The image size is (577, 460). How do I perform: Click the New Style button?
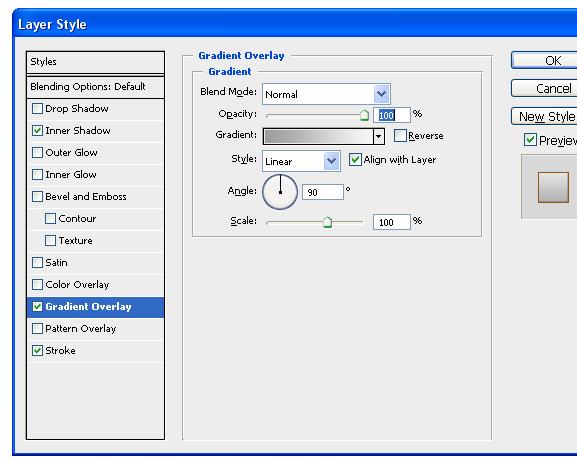click(x=545, y=117)
